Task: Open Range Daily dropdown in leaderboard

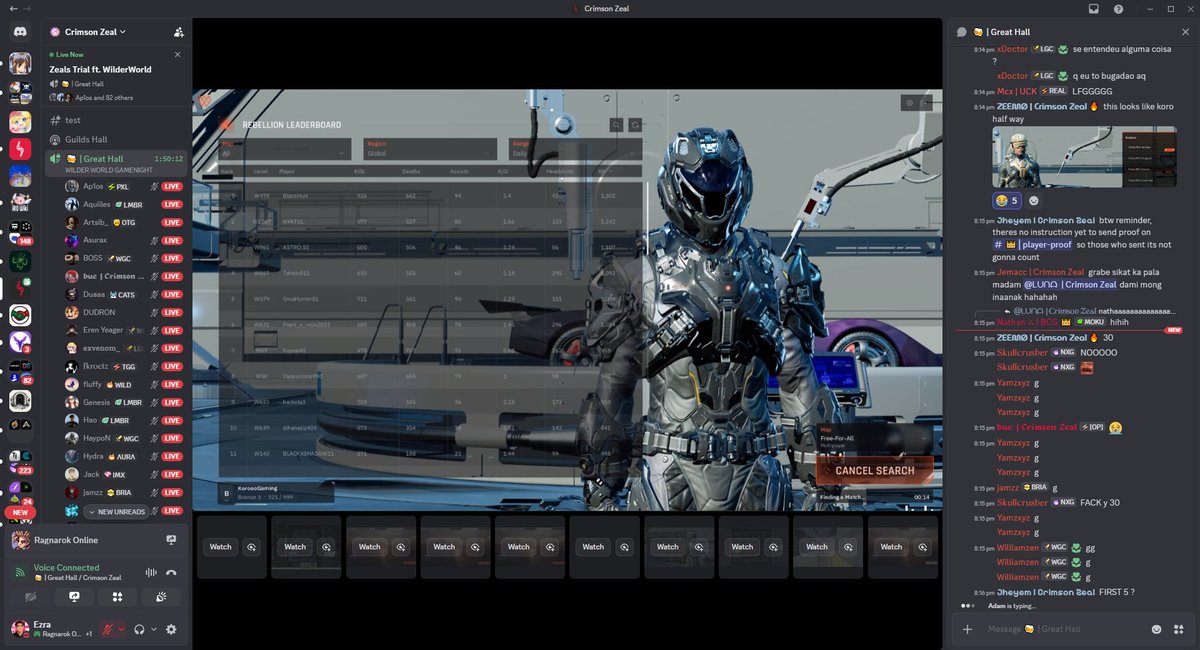Action: pyautogui.click(x=575, y=150)
